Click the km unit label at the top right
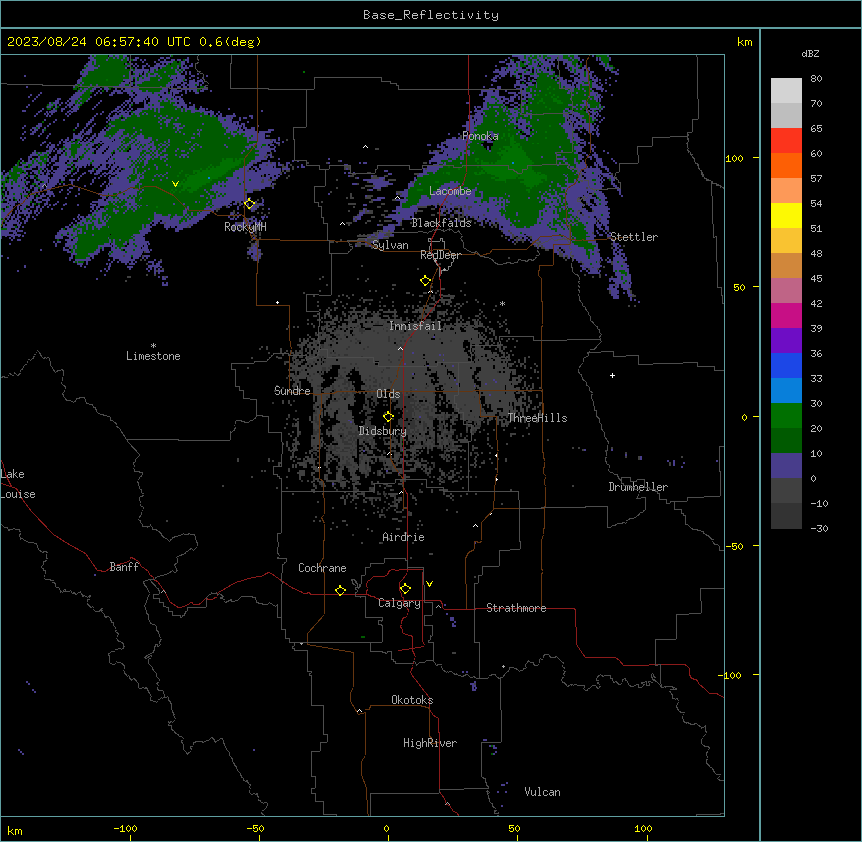This screenshot has height=842, width=862. pyautogui.click(x=745, y=42)
